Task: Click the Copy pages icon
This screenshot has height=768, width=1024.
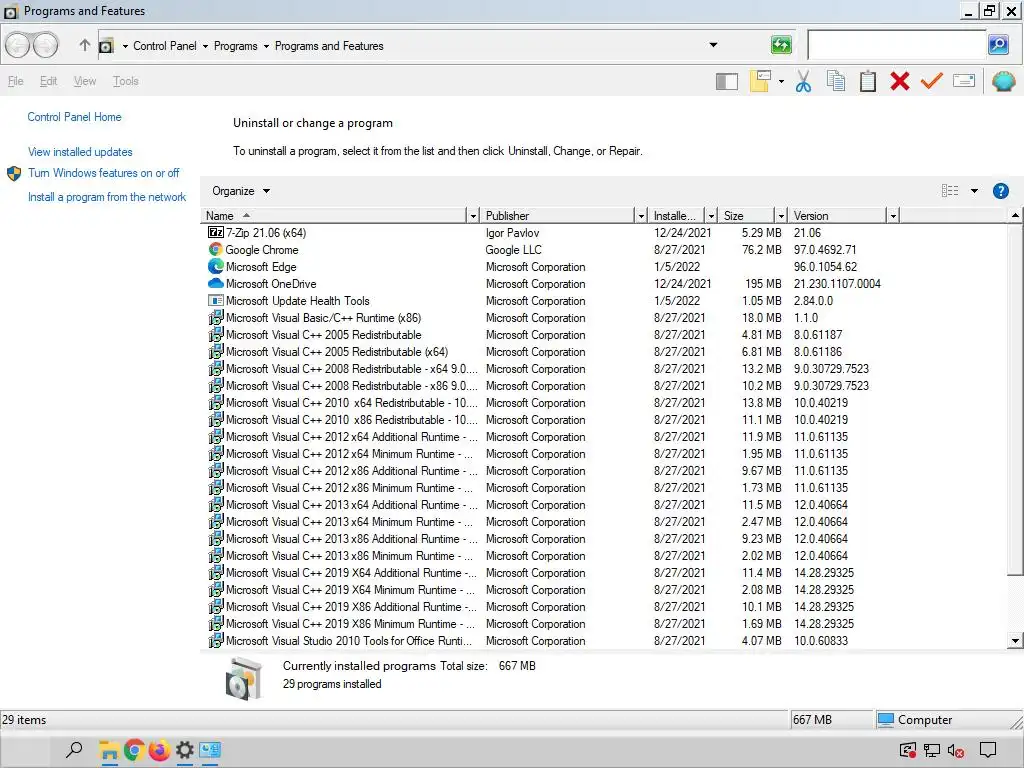Action: pos(835,81)
